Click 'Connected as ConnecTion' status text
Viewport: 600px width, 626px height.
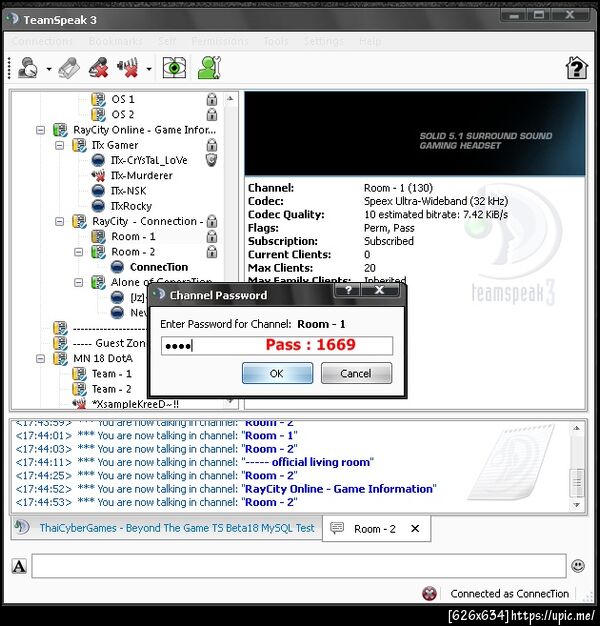click(509, 594)
